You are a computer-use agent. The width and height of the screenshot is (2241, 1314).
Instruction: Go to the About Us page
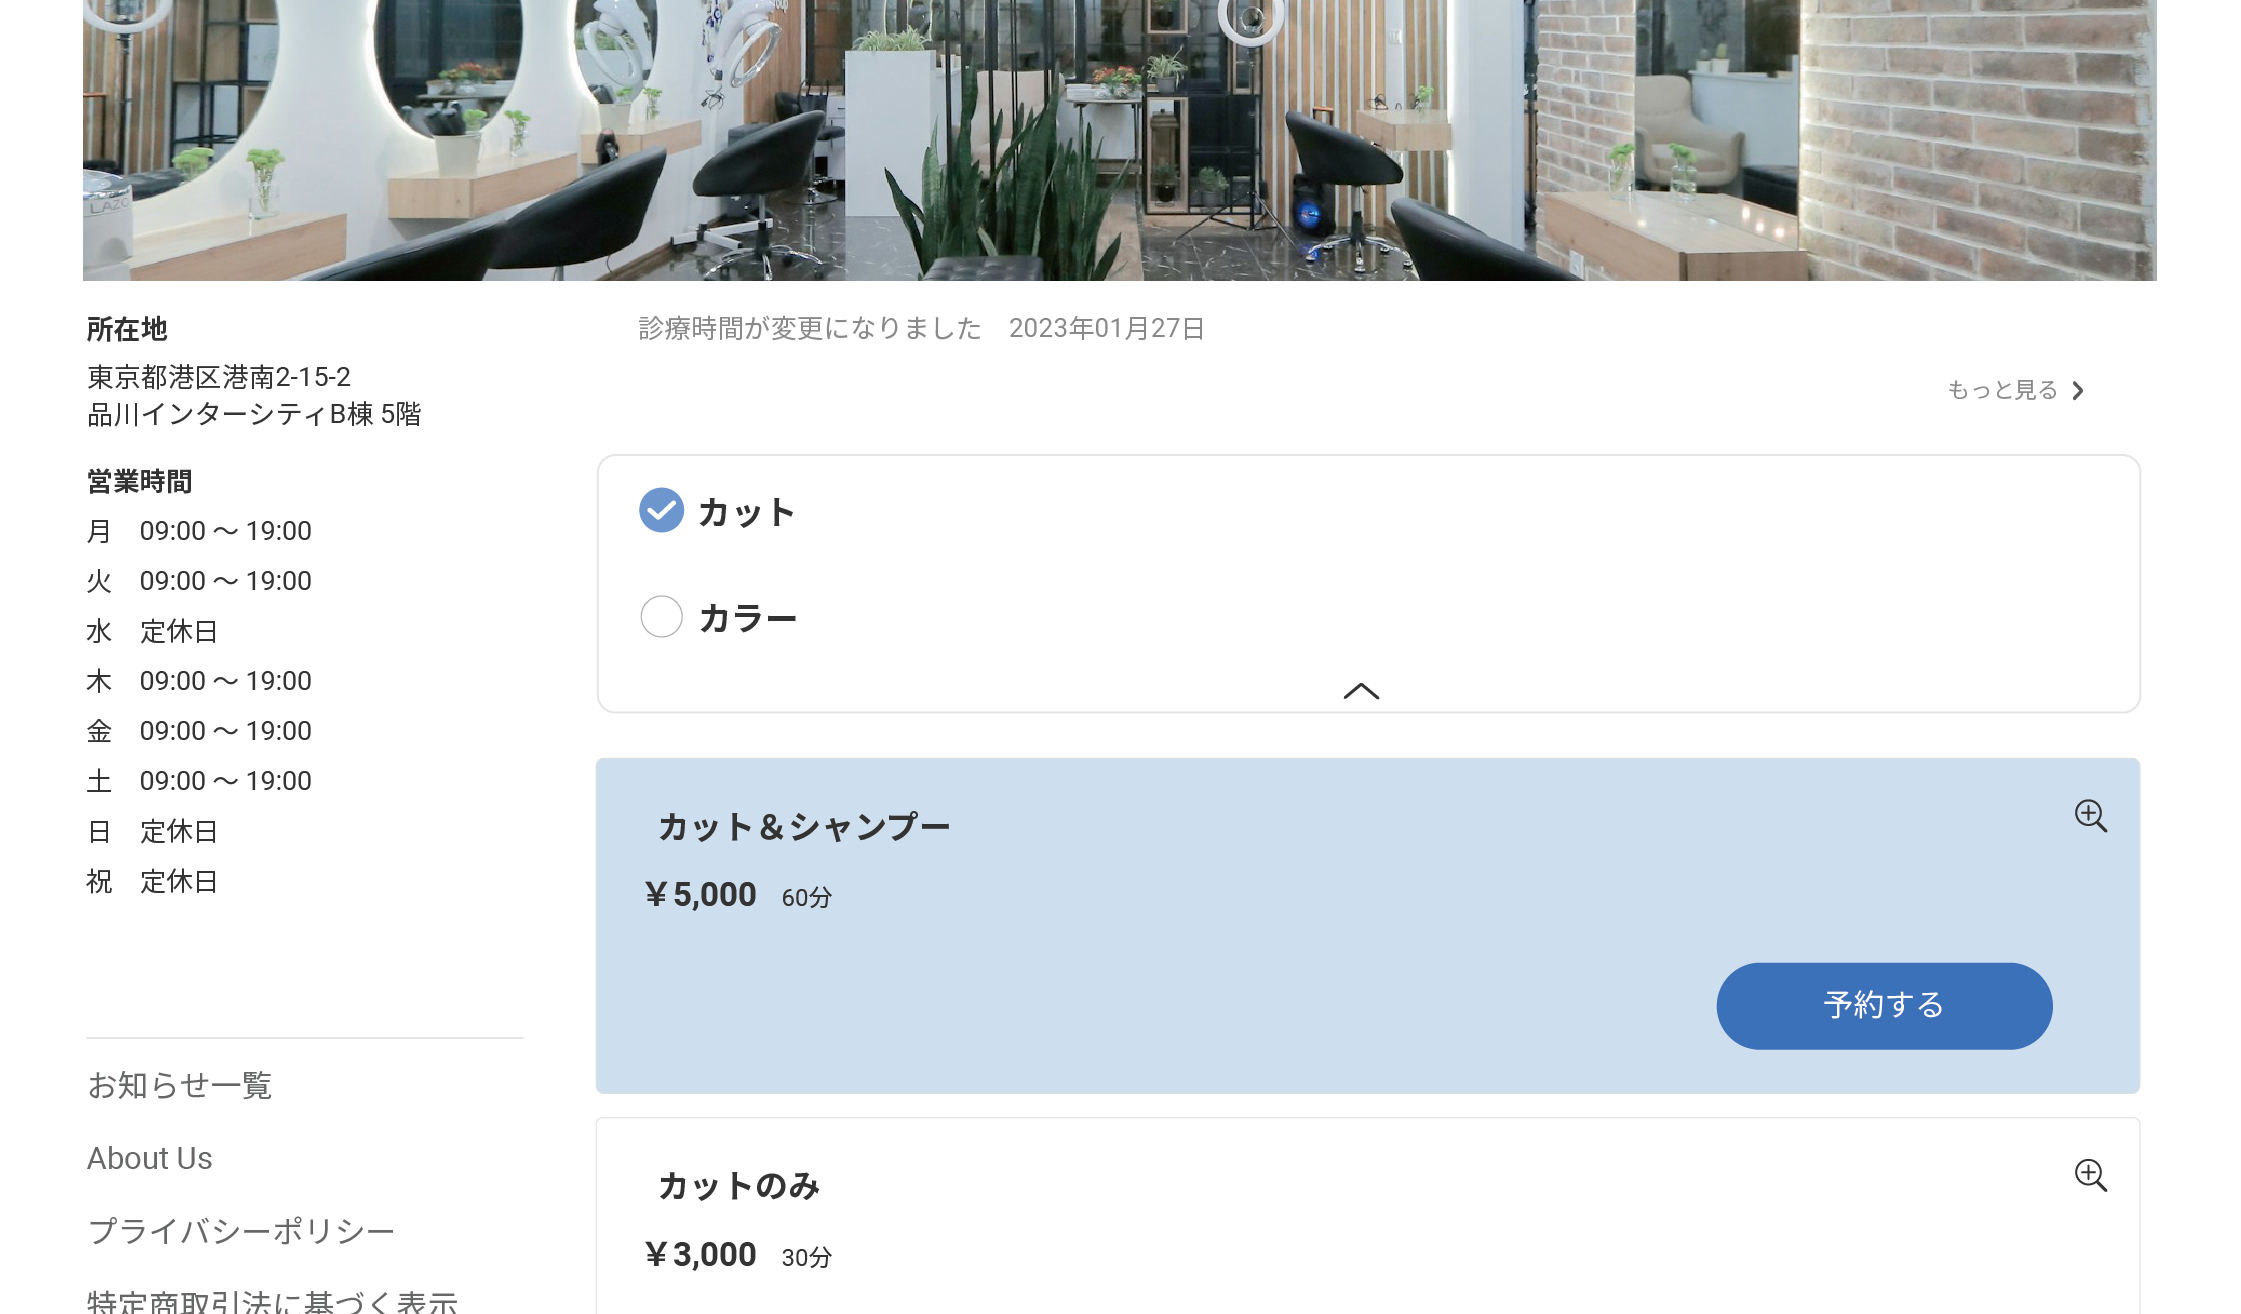150,1158
